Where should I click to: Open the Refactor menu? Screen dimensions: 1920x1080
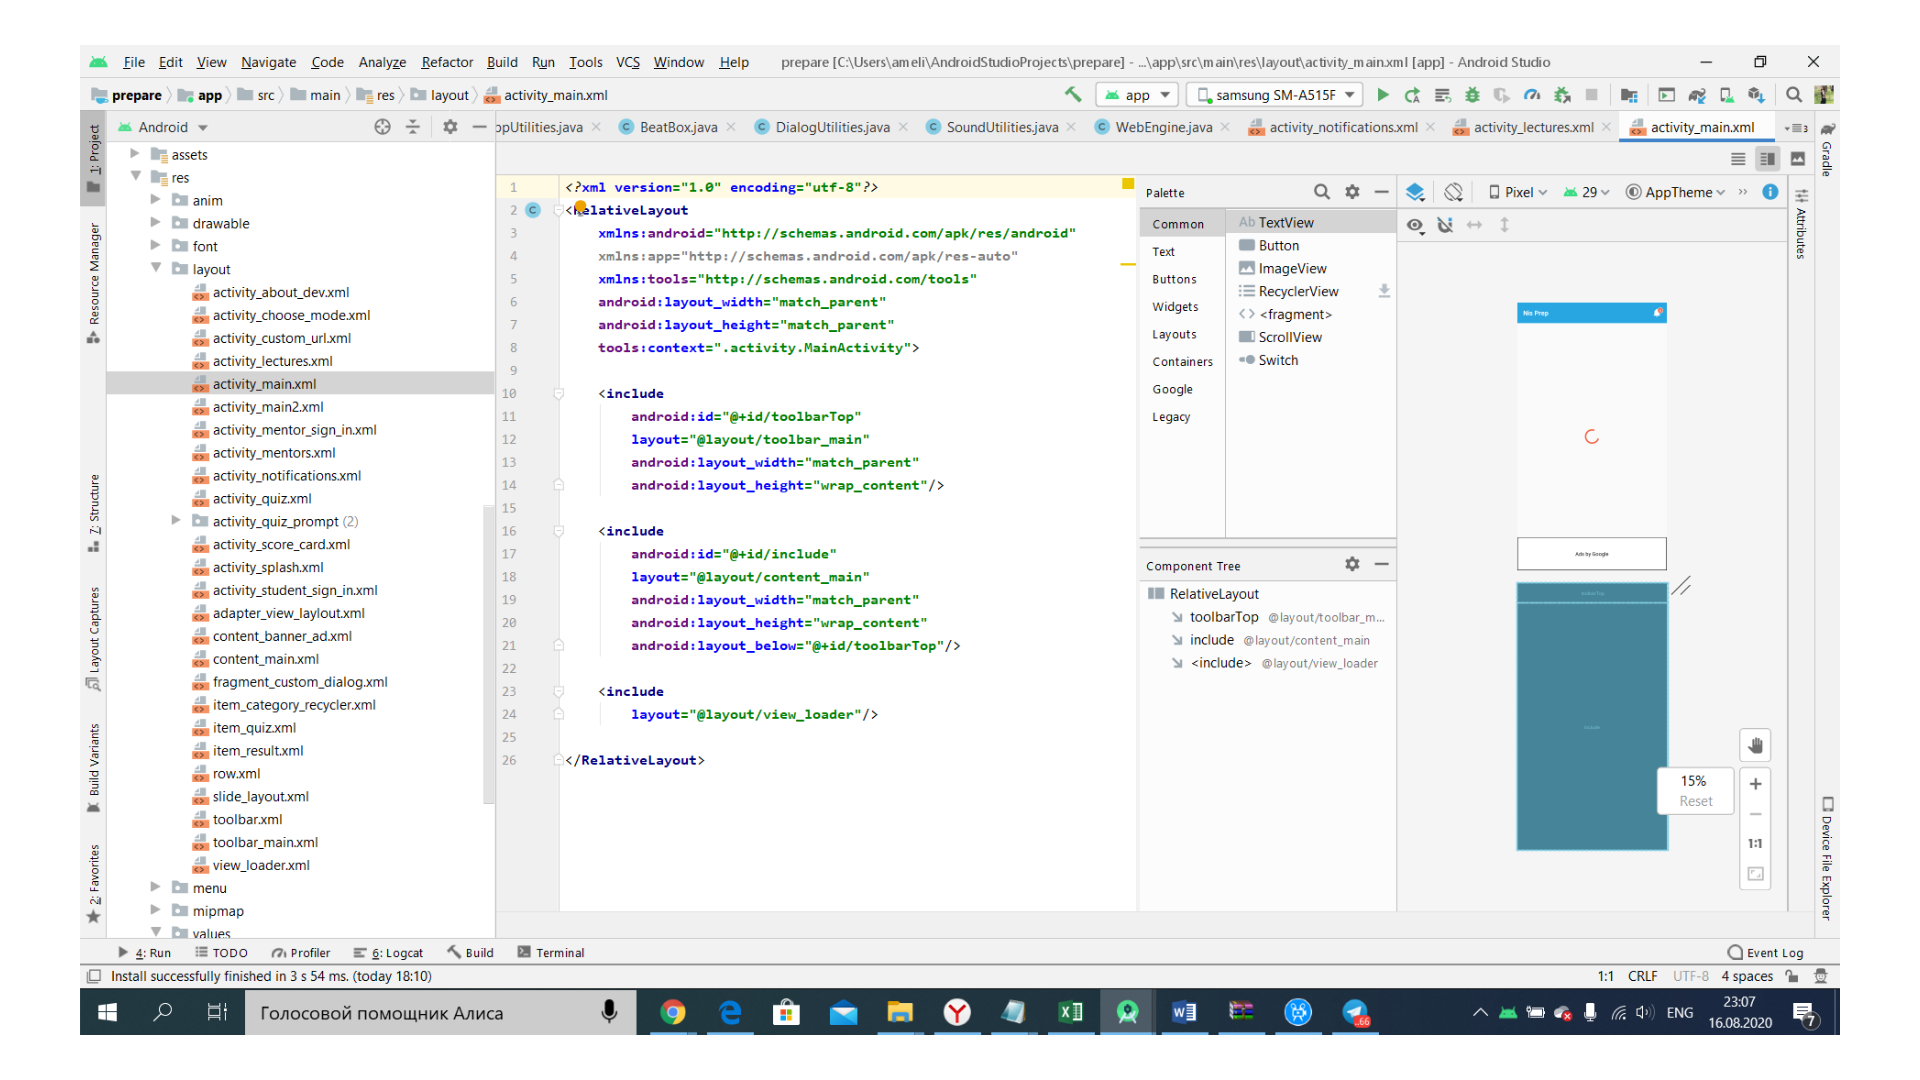[x=446, y=62]
